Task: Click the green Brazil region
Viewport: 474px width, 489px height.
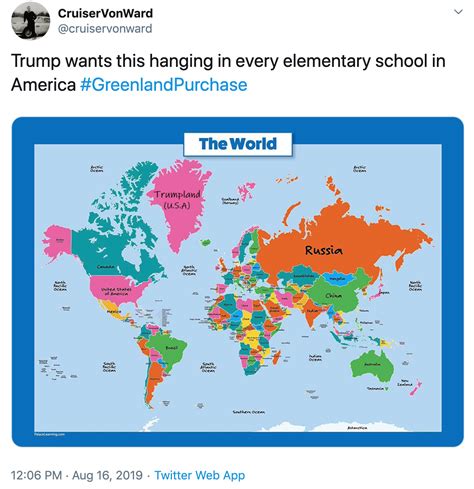Action: tap(167, 350)
